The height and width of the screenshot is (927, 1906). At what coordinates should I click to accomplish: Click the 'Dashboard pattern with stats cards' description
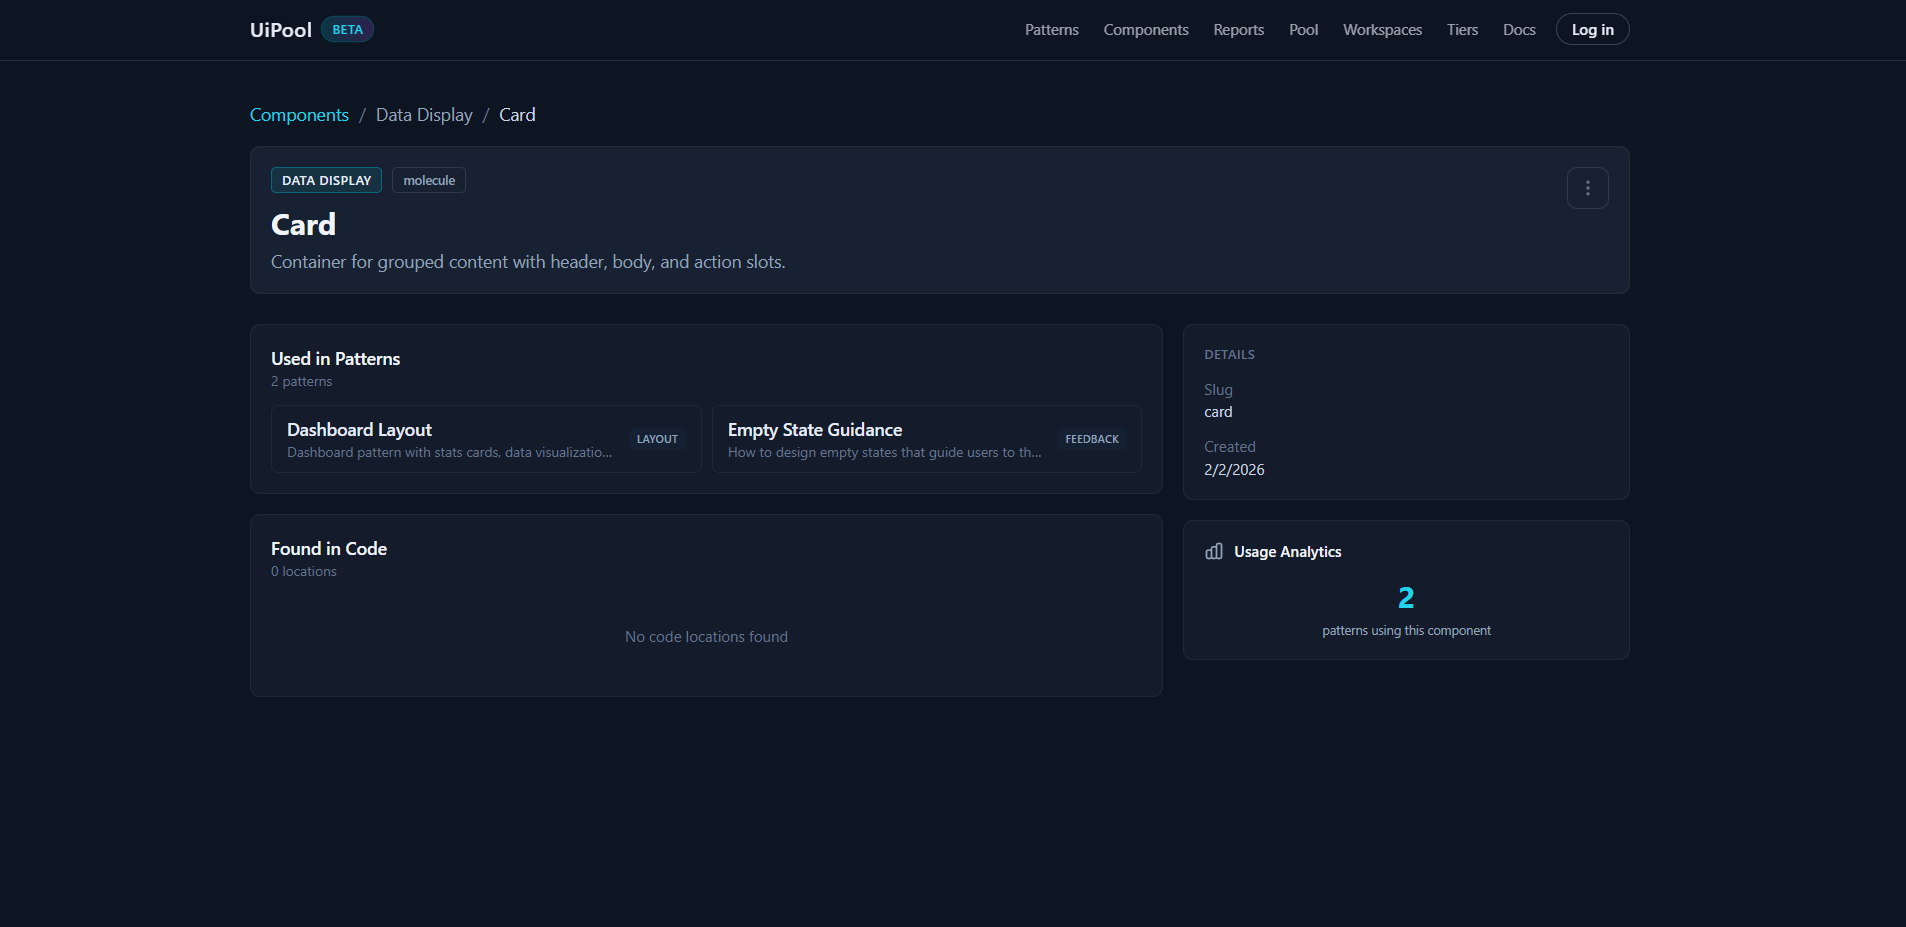(x=449, y=453)
